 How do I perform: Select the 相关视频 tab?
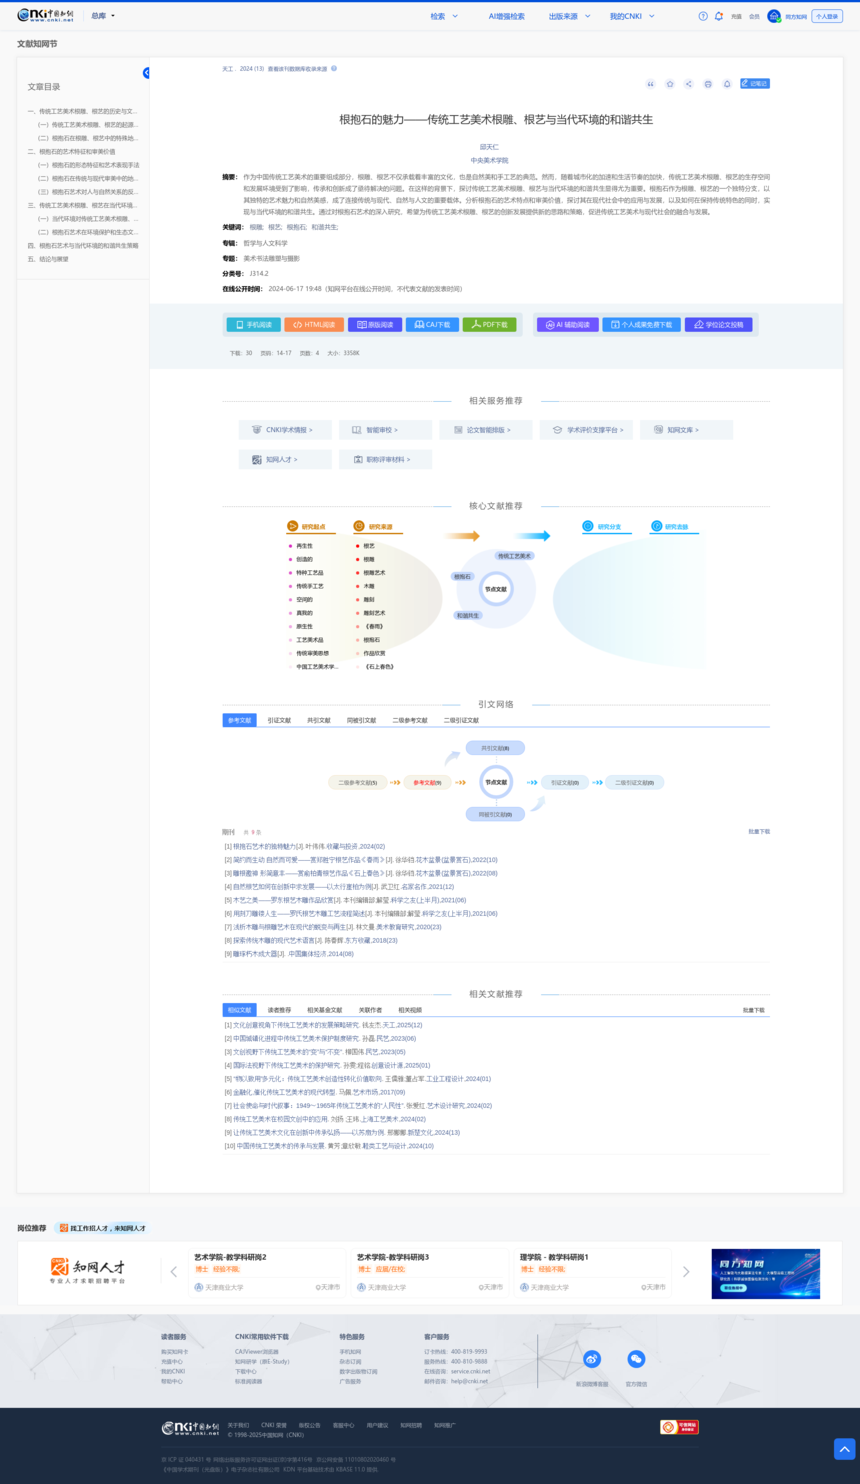(410, 1010)
